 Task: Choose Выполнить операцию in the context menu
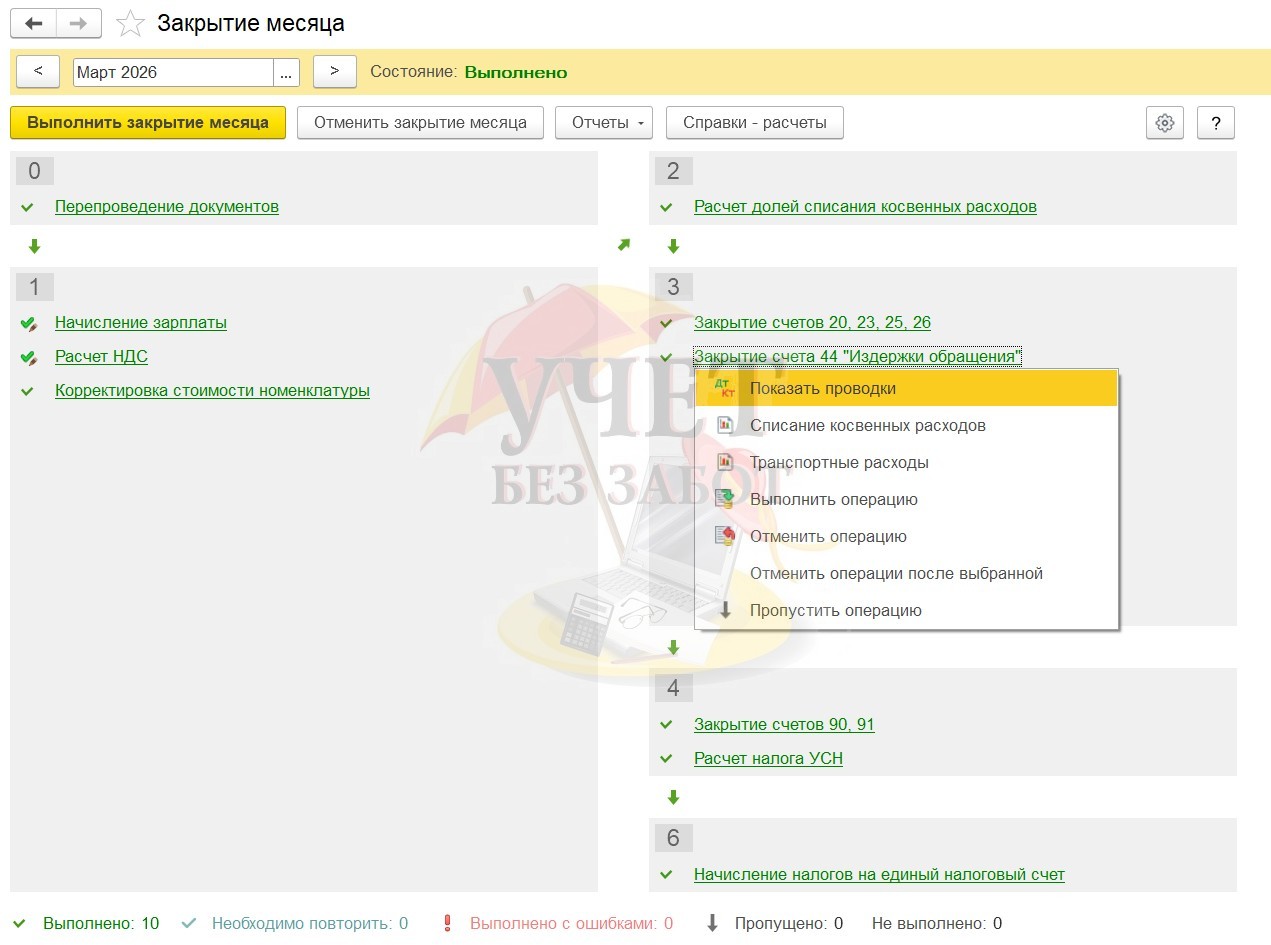pos(833,499)
